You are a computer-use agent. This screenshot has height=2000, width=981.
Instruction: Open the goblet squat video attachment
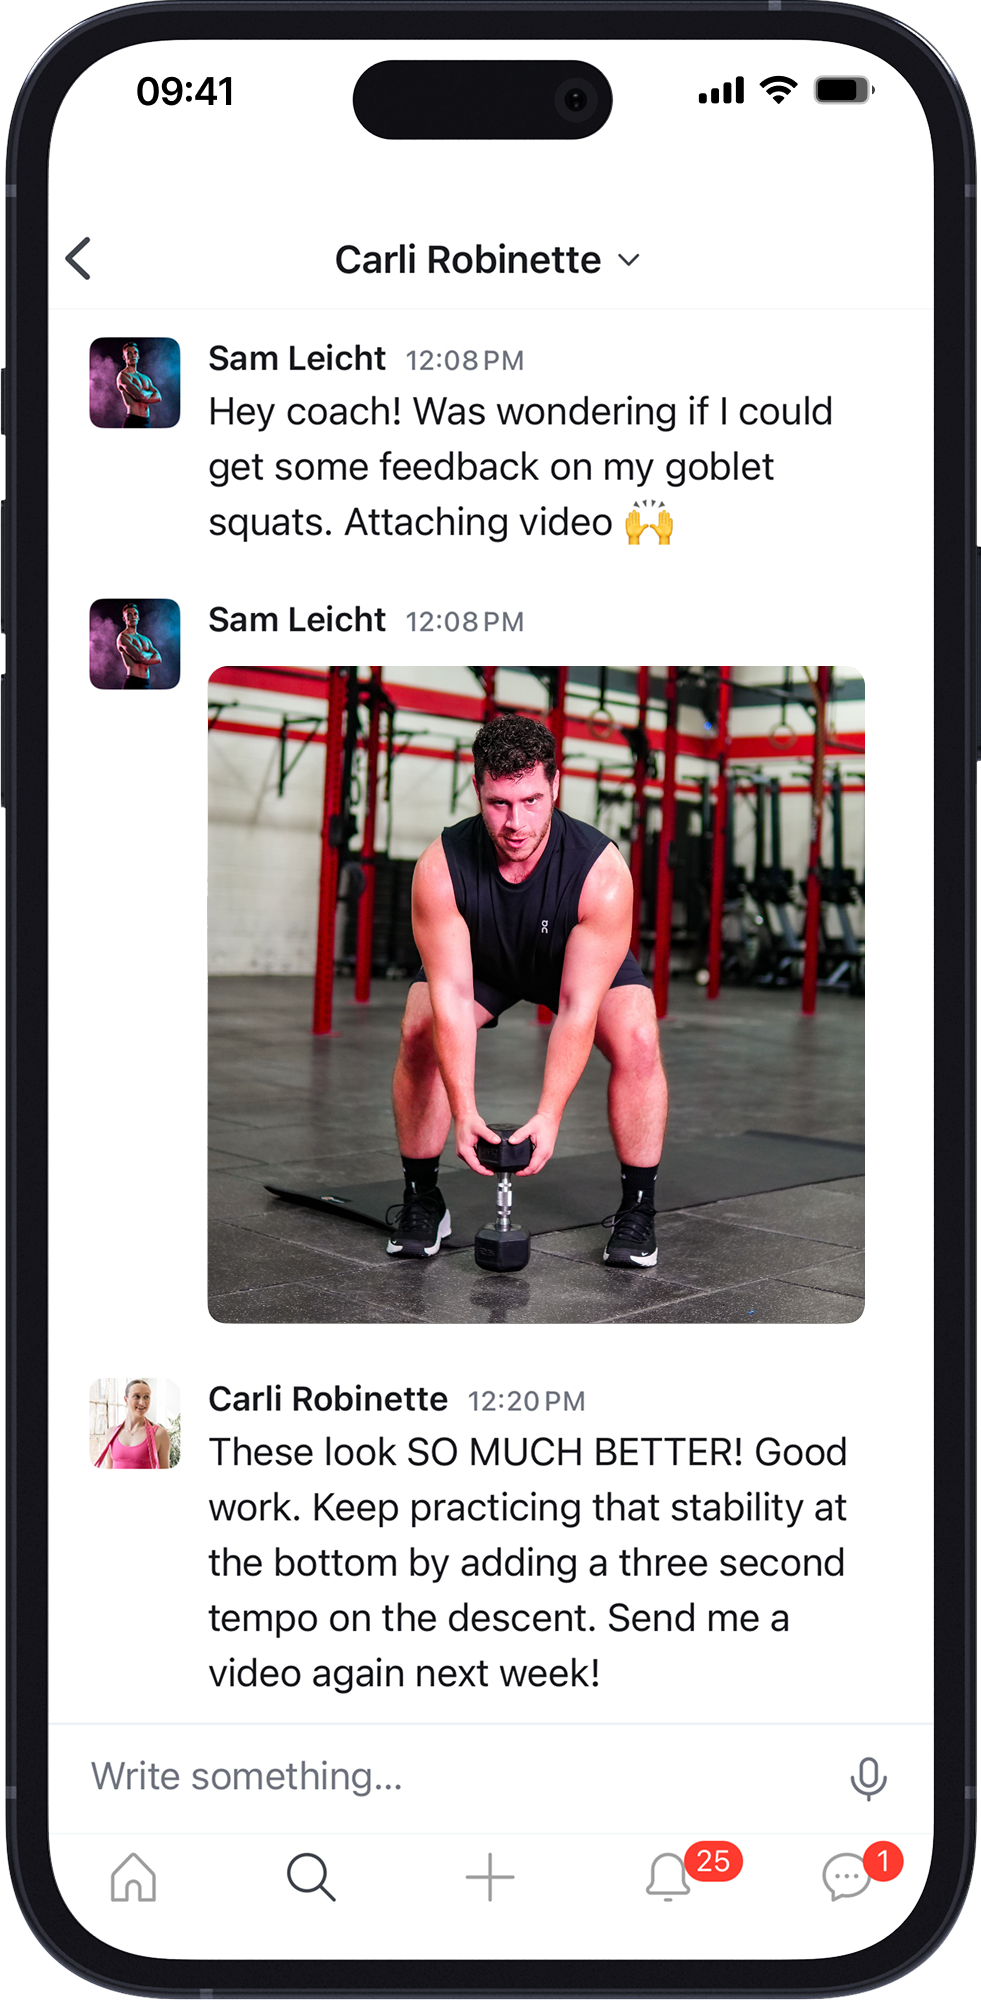click(536, 994)
